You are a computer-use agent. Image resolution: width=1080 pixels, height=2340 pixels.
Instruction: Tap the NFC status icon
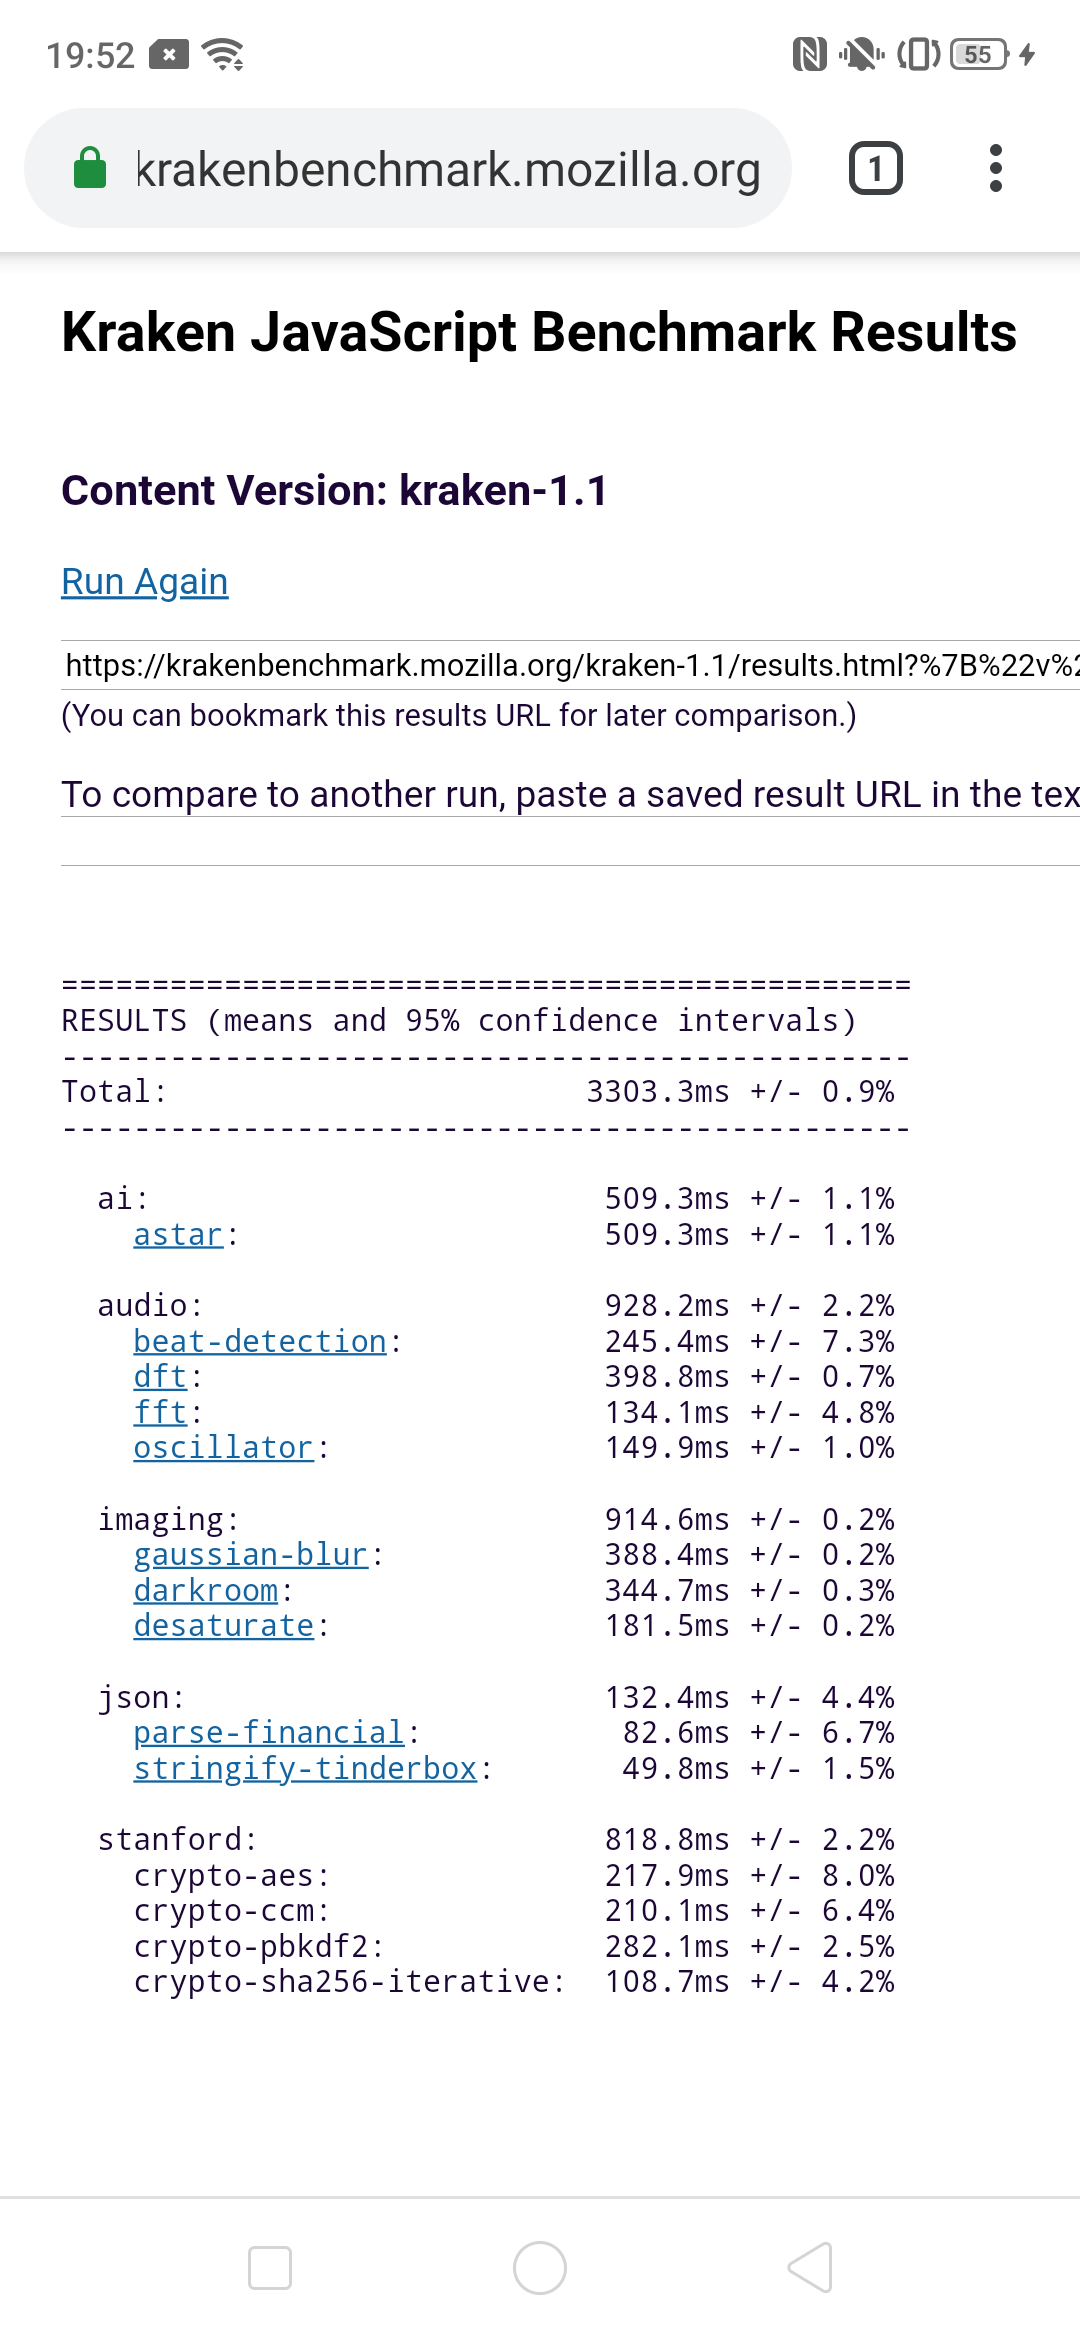point(809,54)
